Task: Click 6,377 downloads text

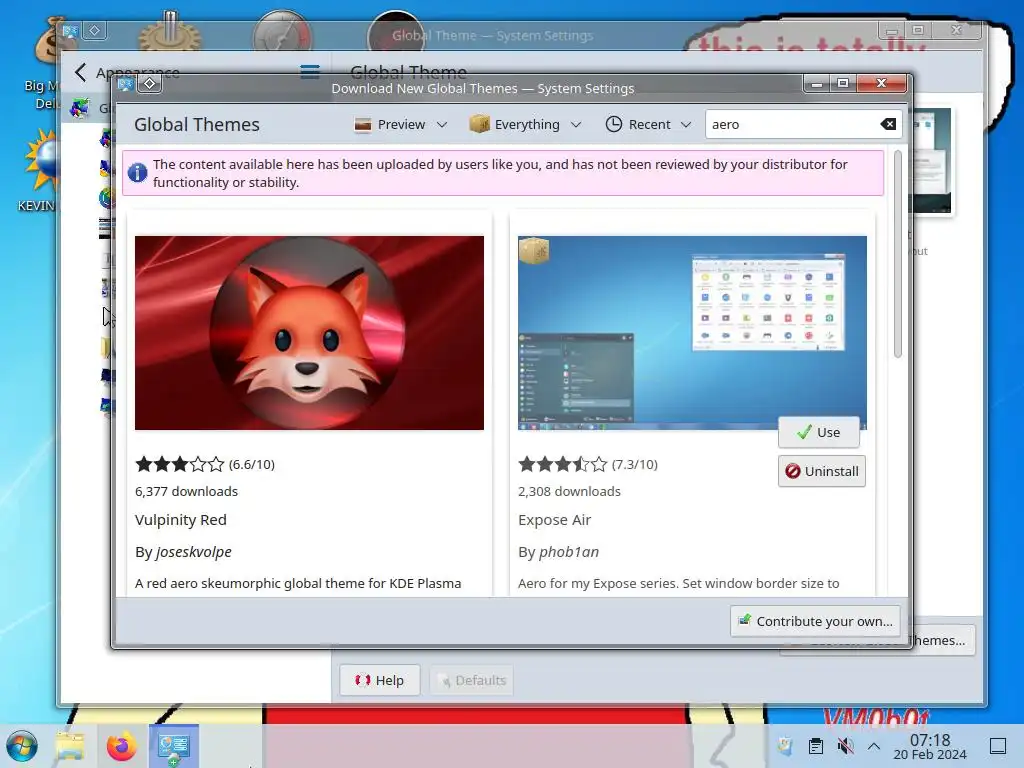Action: coord(187,491)
